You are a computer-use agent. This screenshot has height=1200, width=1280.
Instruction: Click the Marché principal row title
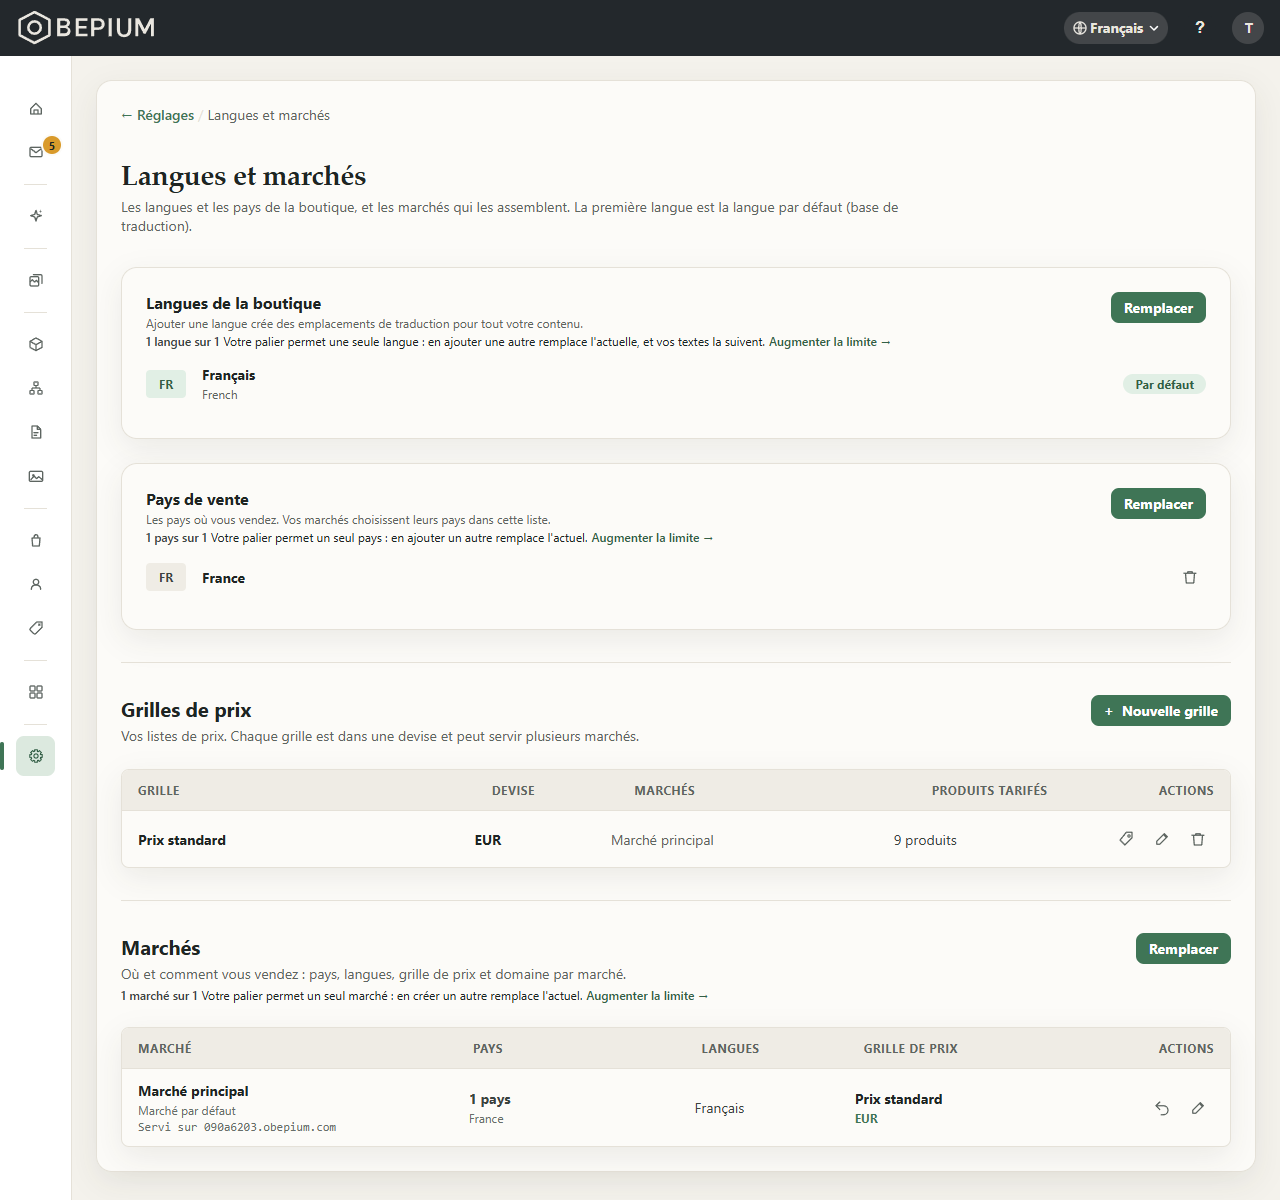pyautogui.click(x=193, y=1091)
